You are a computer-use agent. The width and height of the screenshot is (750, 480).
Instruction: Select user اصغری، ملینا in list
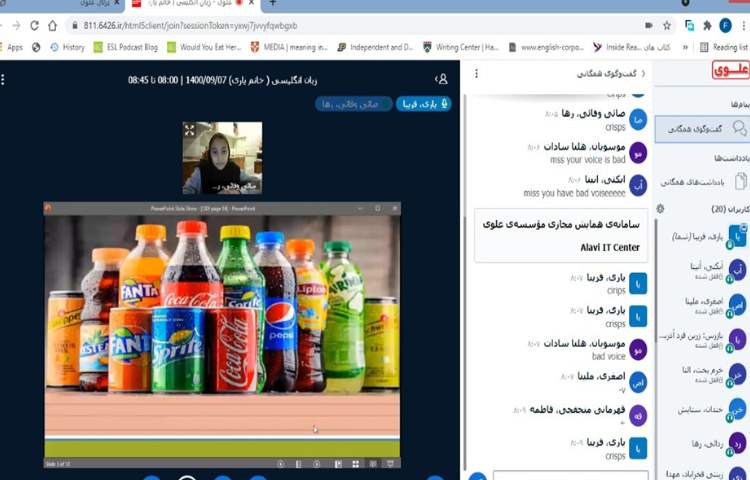706,305
